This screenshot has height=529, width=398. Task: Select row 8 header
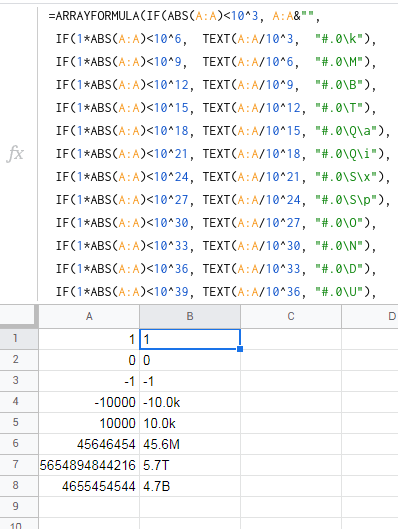click(x=16, y=485)
